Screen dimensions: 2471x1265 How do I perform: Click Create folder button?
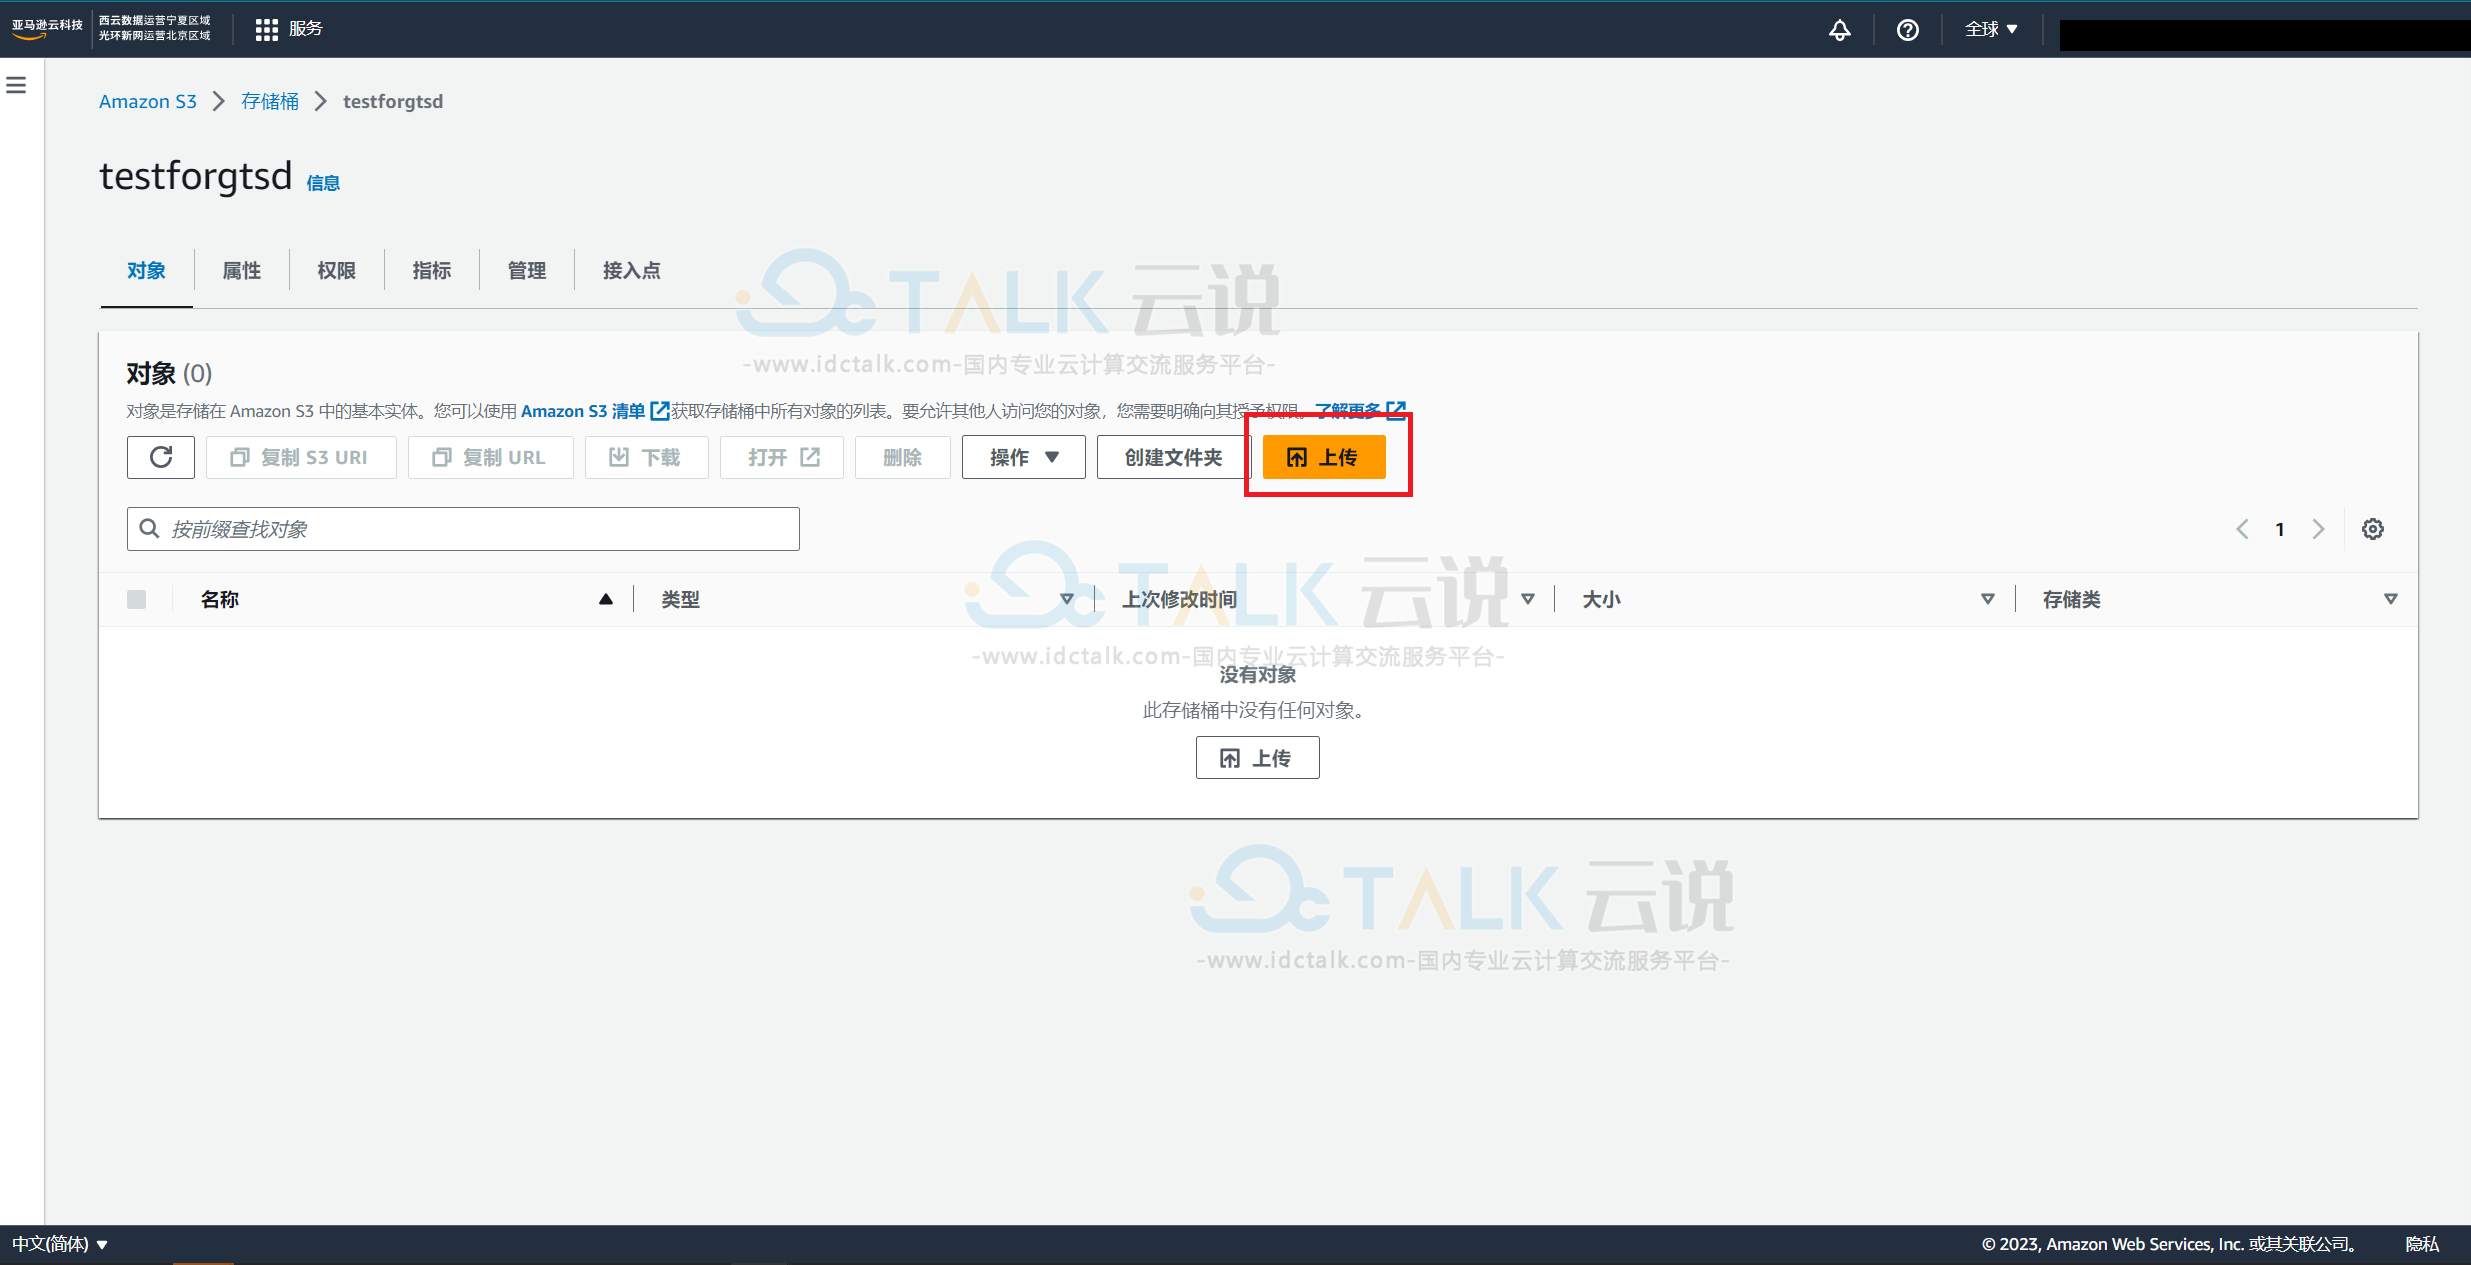tap(1173, 457)
